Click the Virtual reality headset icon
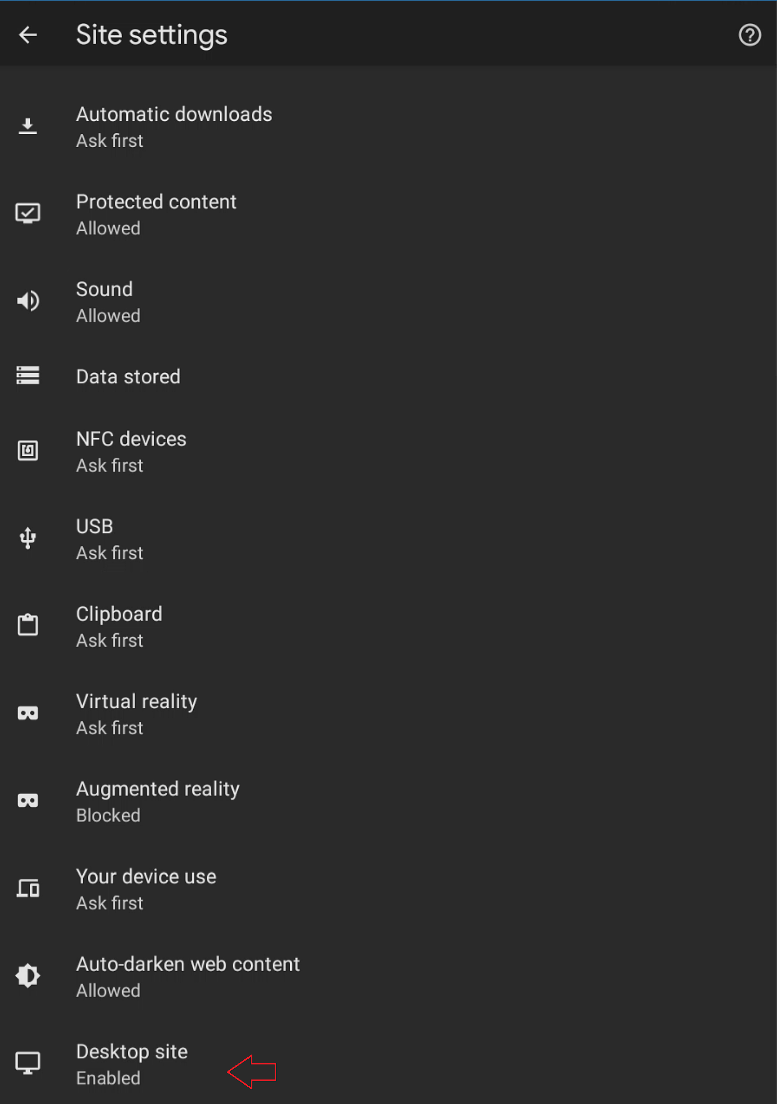 coord(28,713)
